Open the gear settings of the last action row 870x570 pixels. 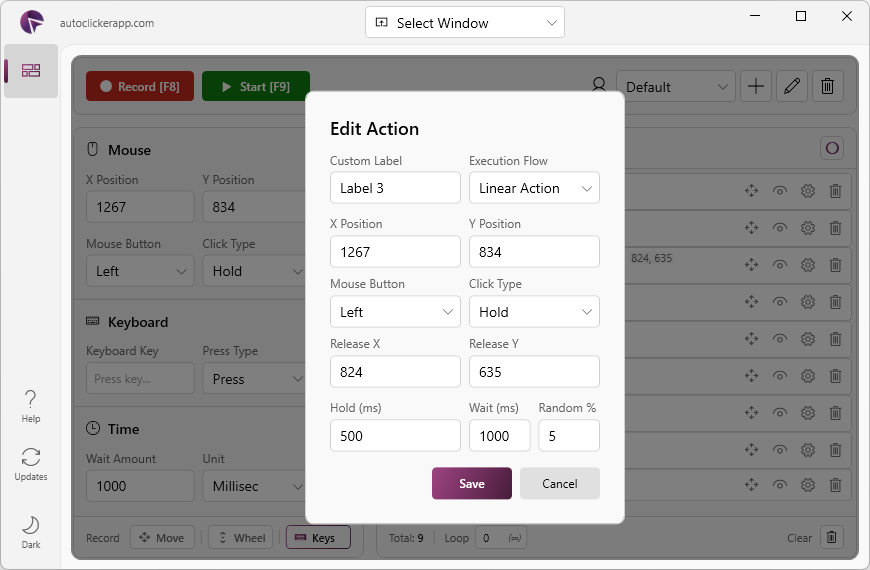(x=808, y=485)
